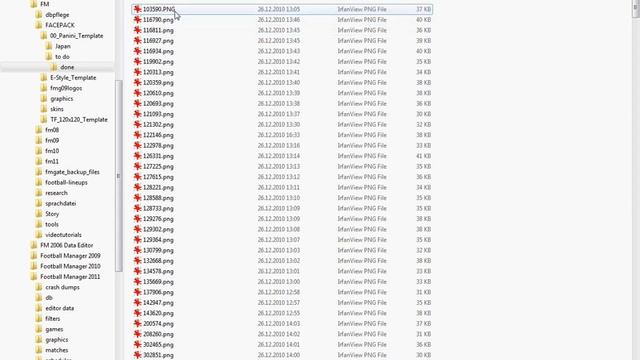This screenshot has width=640, height=360.
Task: Select the crash dumps folder
Action: [x=62, y=287]
